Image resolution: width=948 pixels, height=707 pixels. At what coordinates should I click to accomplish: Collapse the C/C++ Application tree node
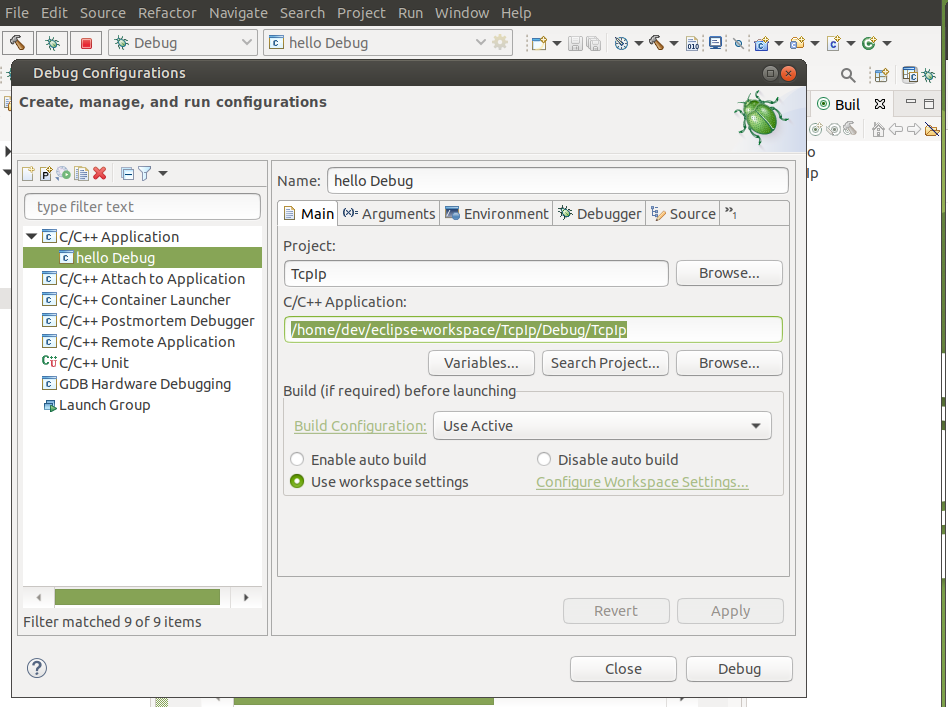click(32, 236)
